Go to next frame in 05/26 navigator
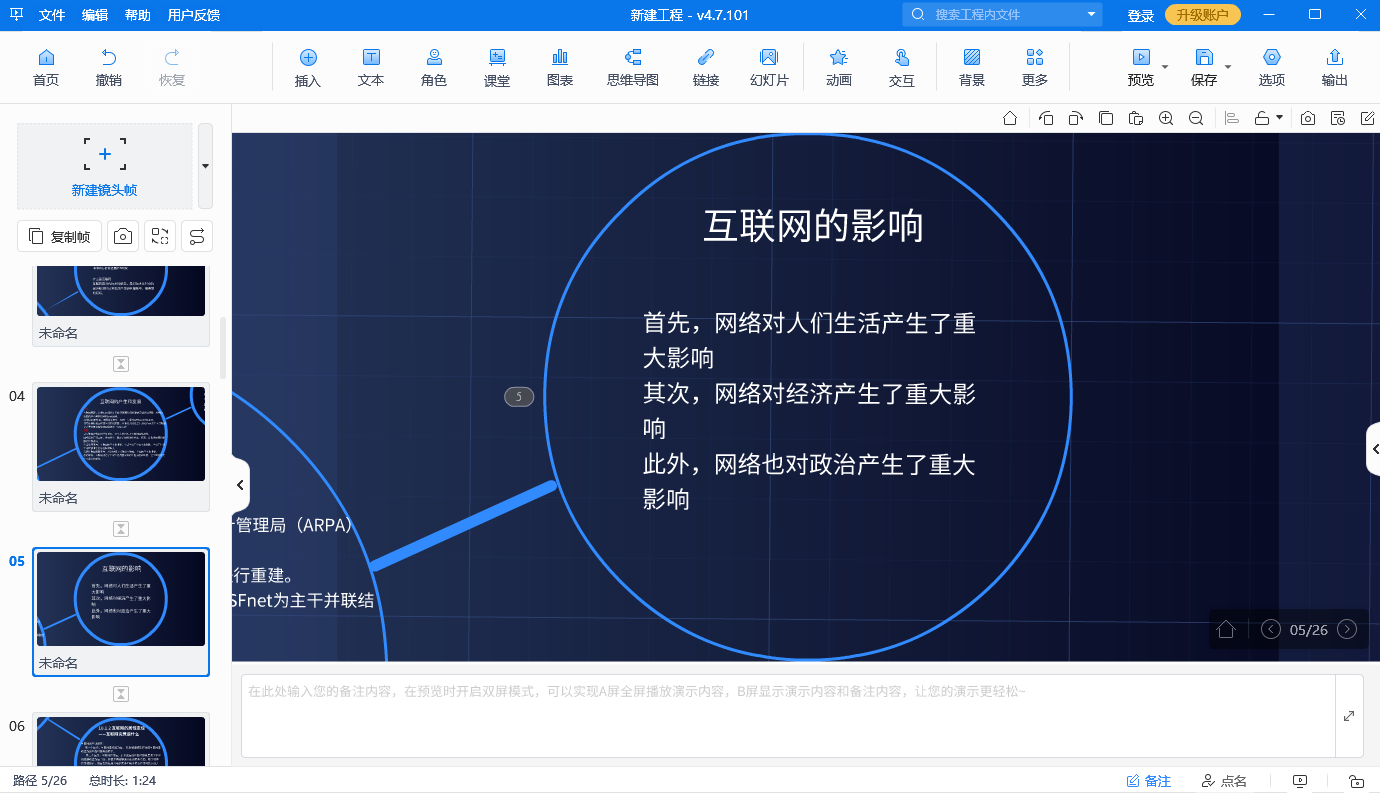This screenshot has width=1380, height=793. 1347,629
